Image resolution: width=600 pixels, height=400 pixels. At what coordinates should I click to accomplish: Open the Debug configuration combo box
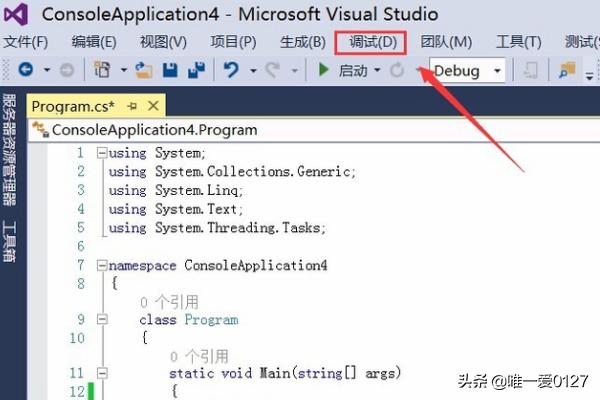467,70
